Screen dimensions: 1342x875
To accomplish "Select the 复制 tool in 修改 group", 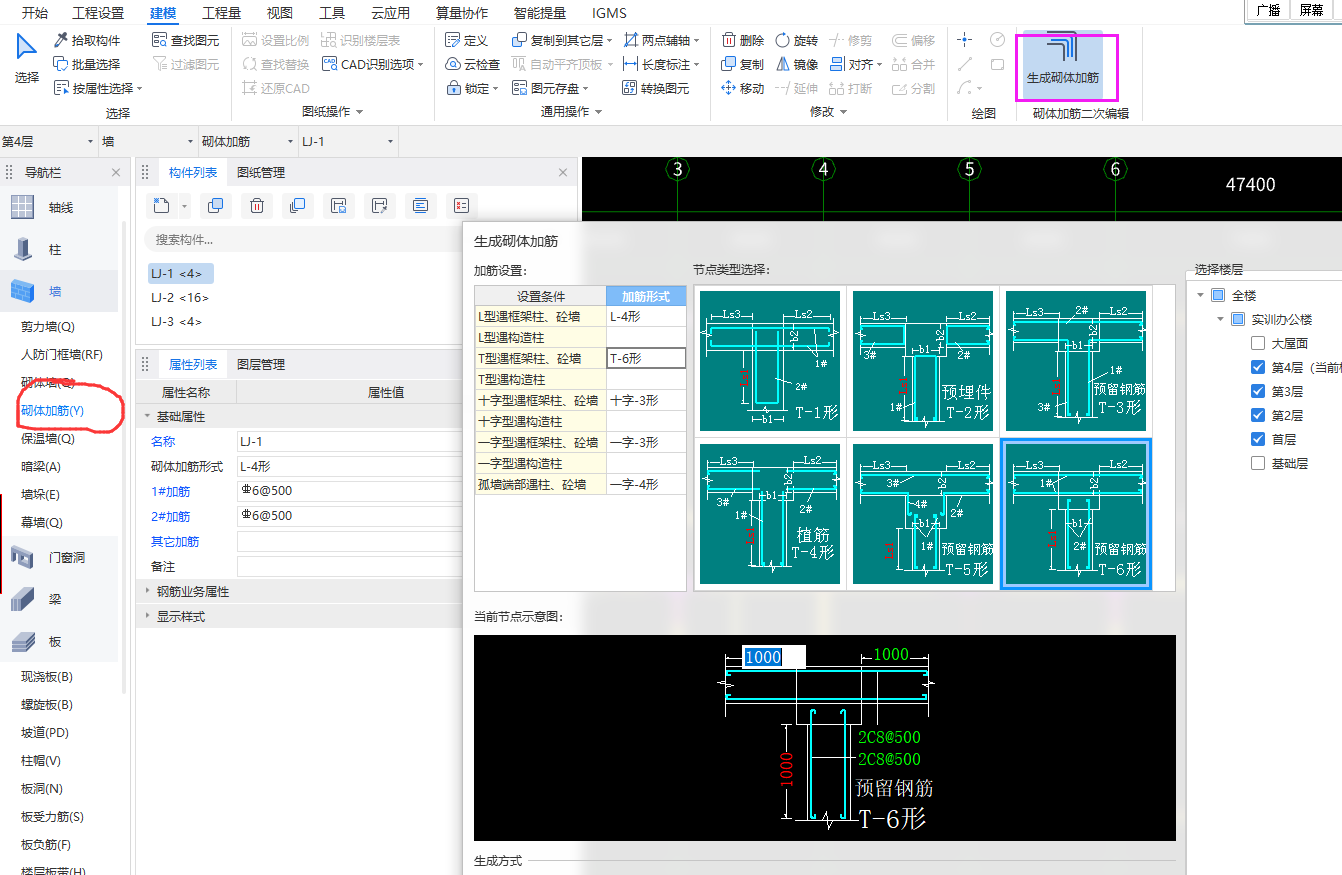I will pos(743,64).
